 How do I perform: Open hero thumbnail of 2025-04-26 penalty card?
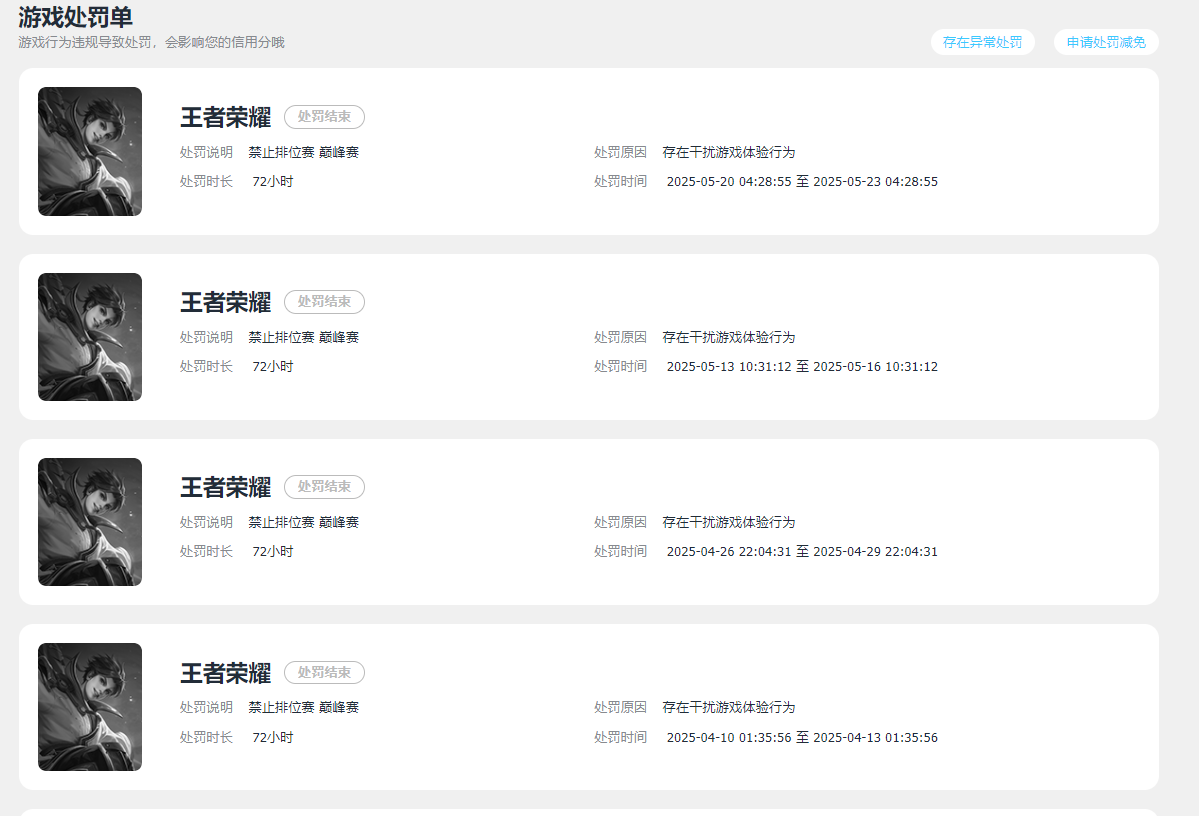90,522
